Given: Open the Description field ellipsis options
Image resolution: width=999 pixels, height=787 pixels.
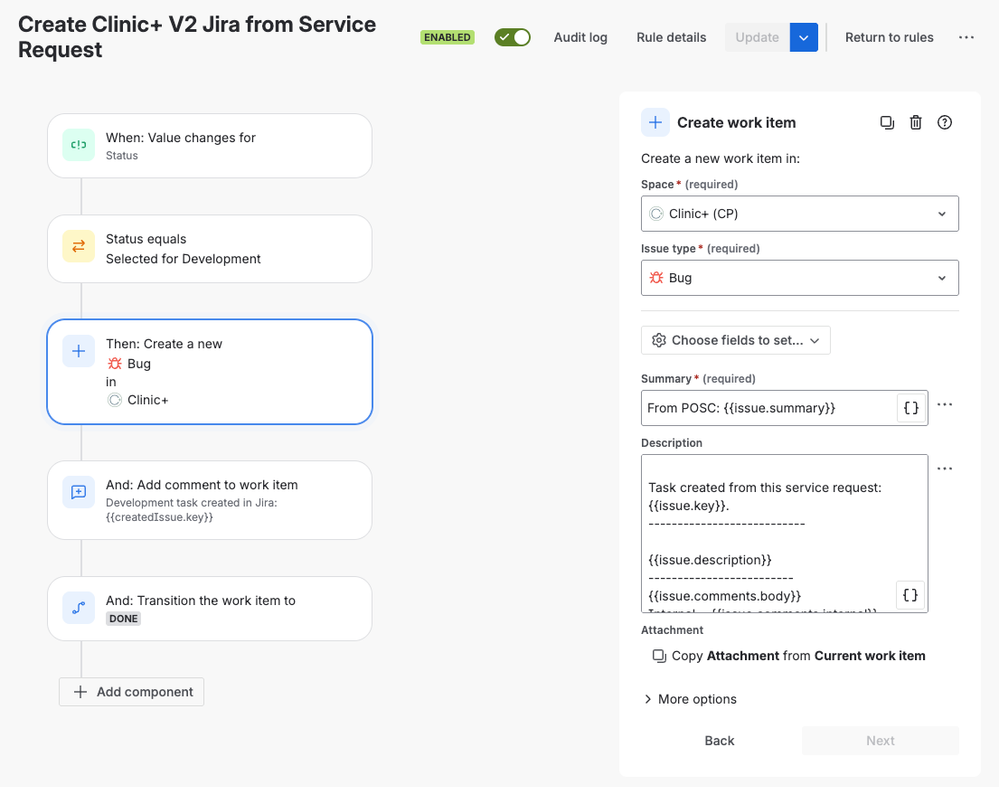Looking at the screenshot, I should 945,468.
